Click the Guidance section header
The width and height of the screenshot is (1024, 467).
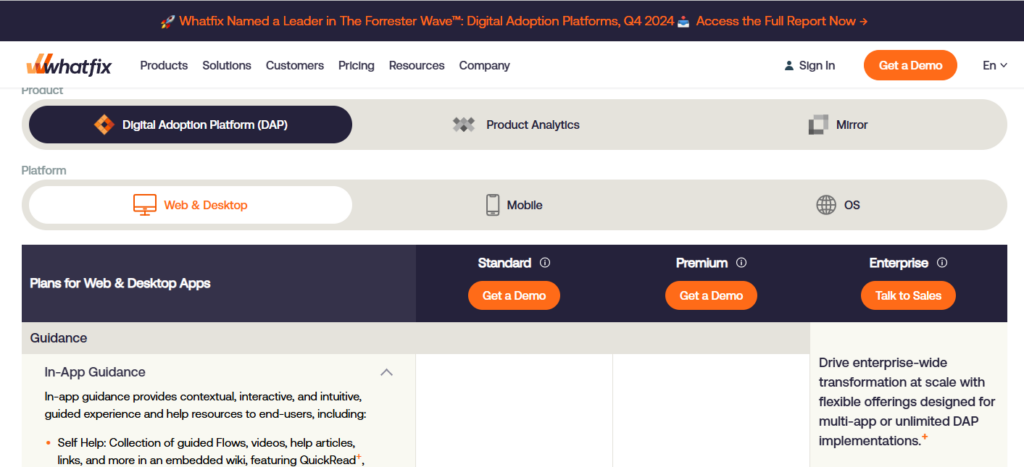point(415,338)
